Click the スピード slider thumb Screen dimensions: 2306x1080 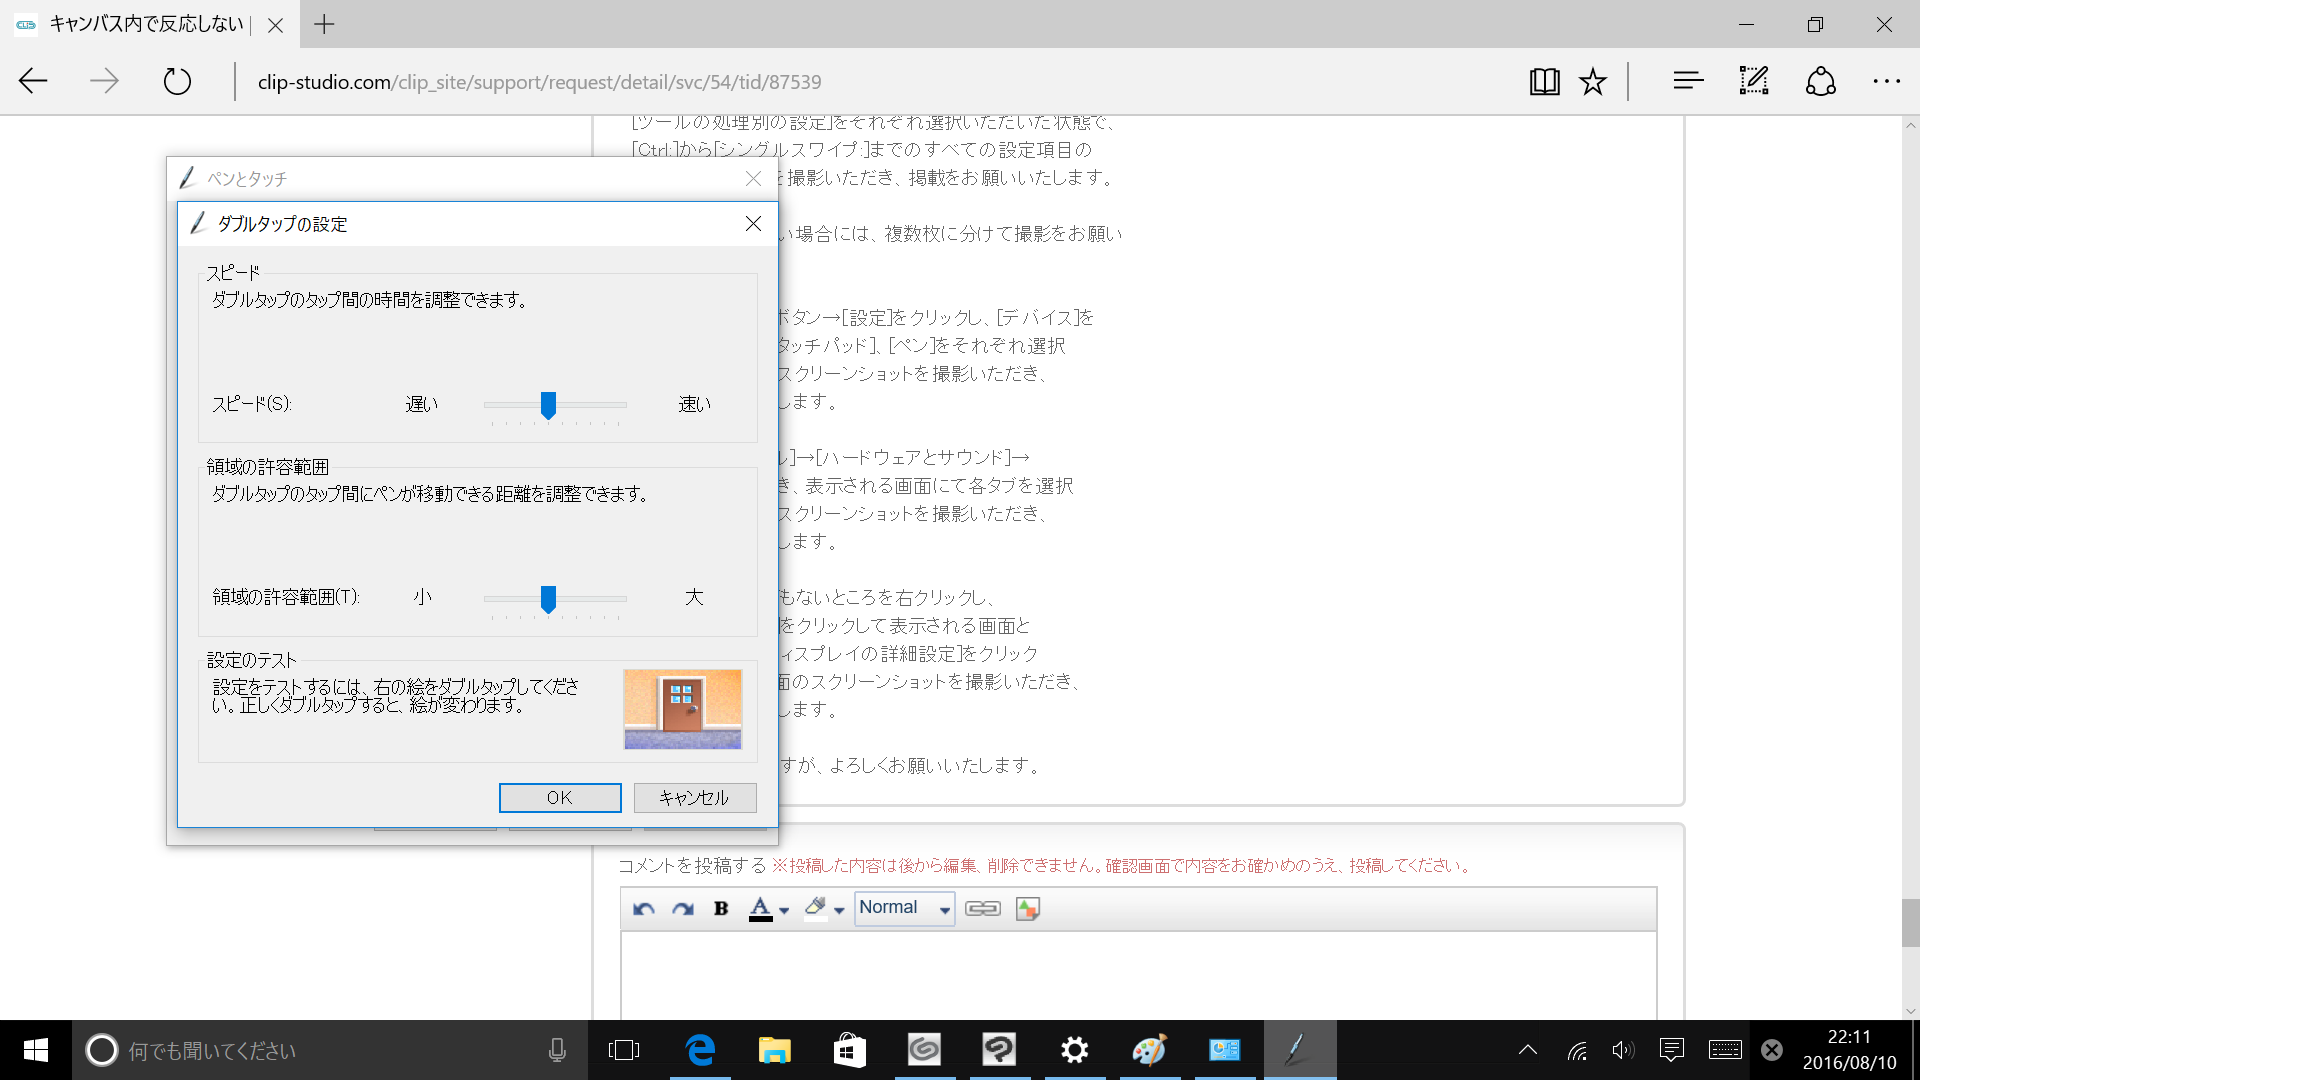coord(548,405)
